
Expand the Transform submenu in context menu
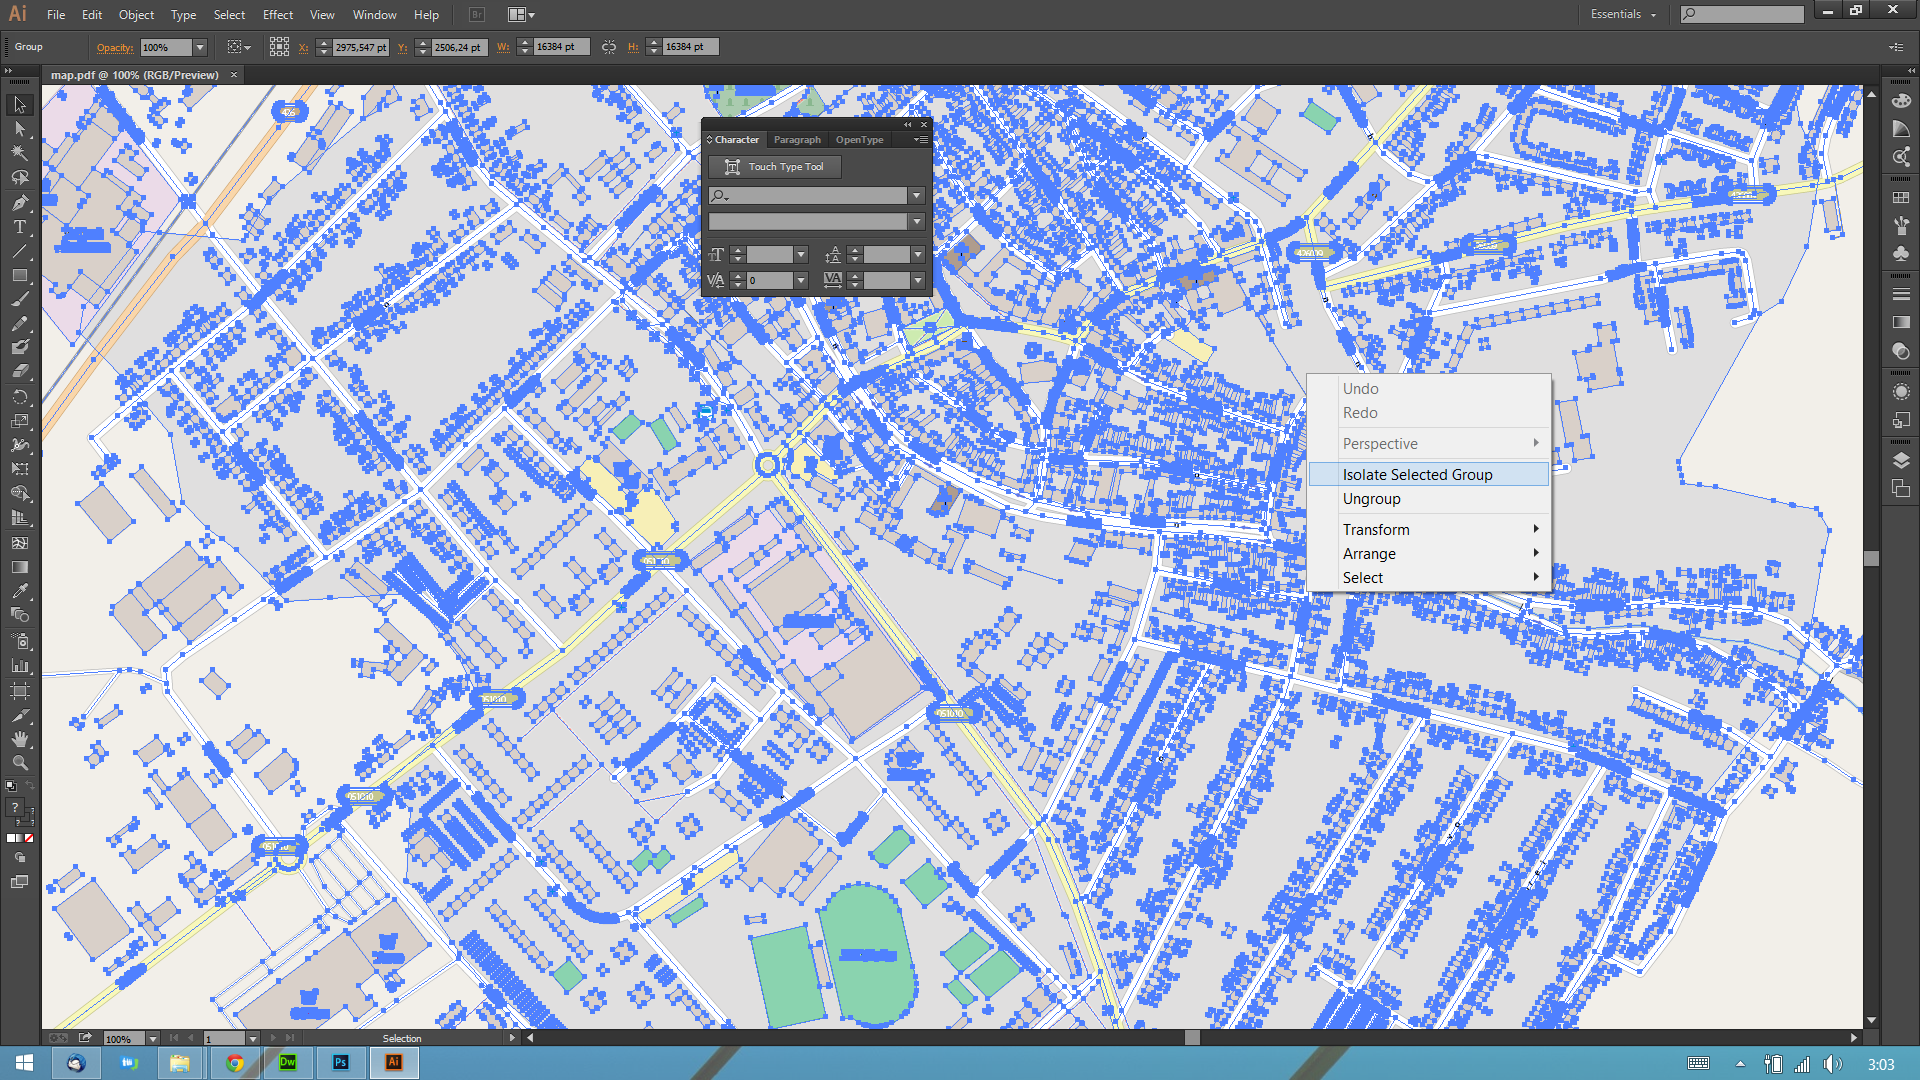(1429, 530)
